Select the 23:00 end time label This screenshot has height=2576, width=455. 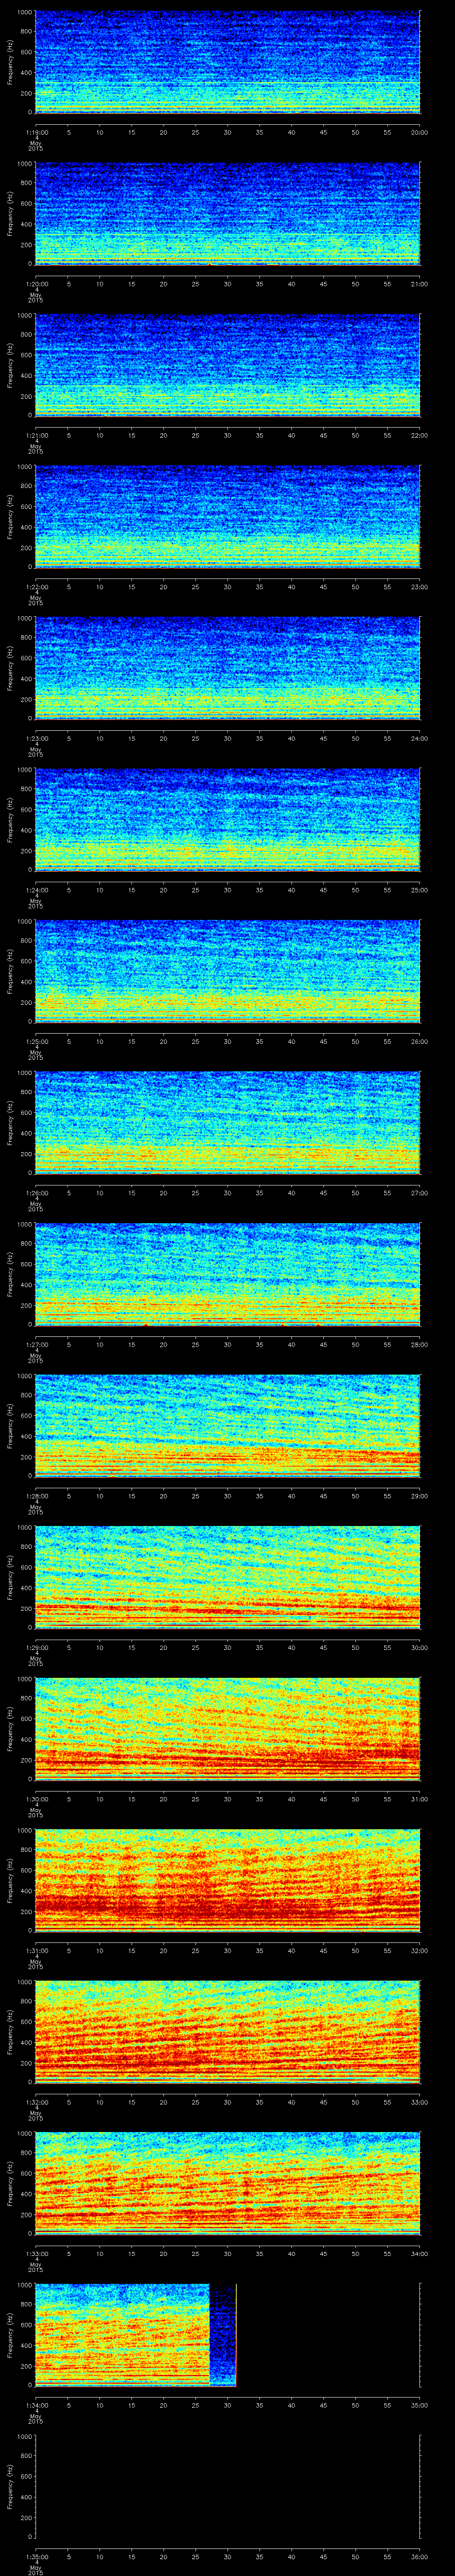pos(420,587)
